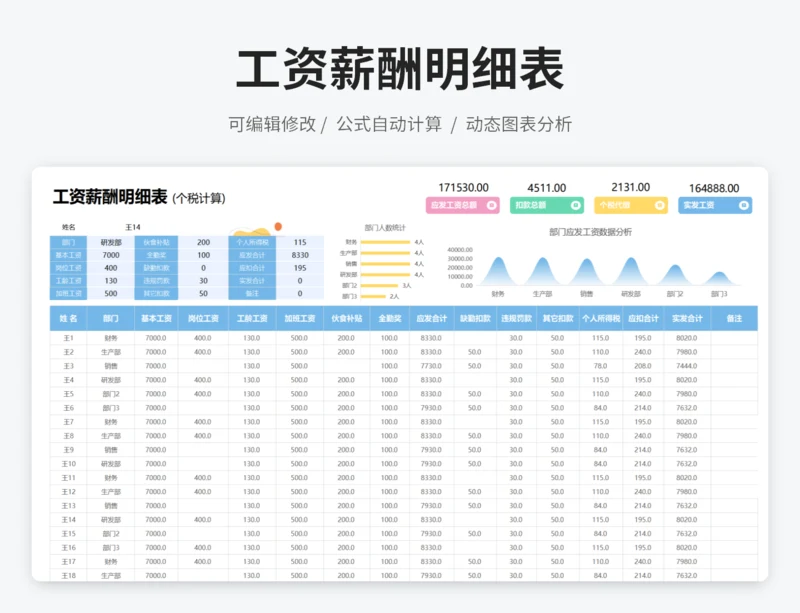Click the round icon on the yellow 个税代缴 card
Screen dimensions: 800x613
pyautogui.click(x=660, y=205)
